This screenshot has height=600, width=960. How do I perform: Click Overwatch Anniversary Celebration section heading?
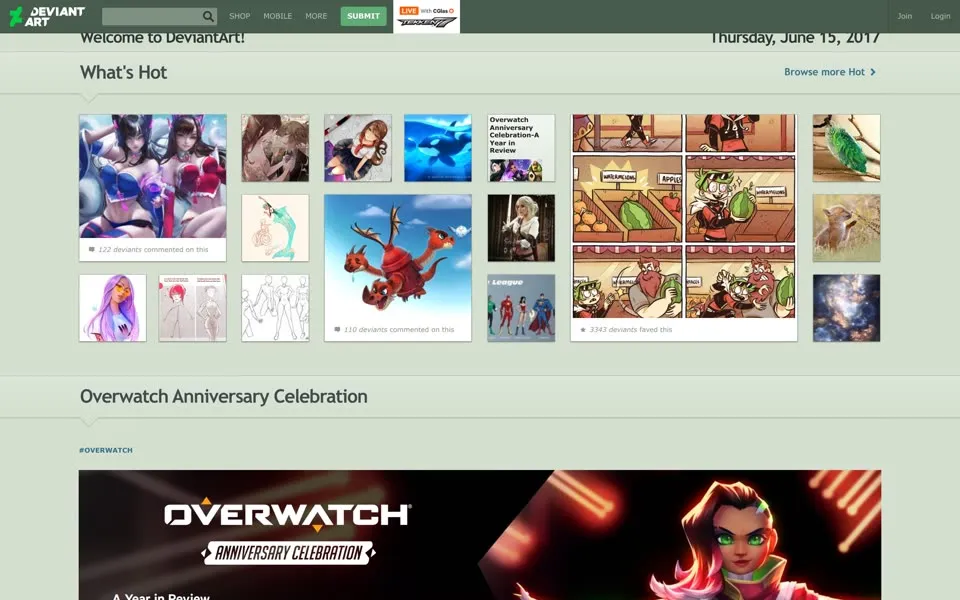(x=223, y=397)
